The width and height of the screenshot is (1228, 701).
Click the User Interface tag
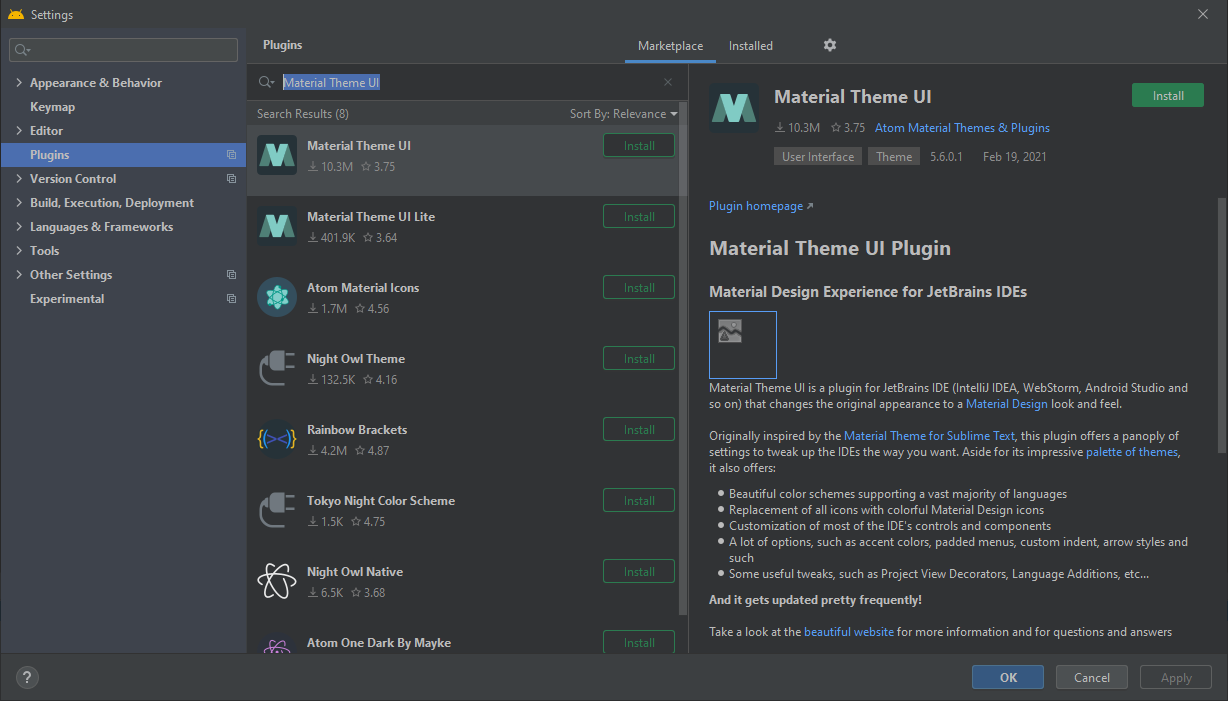point(818,157)
